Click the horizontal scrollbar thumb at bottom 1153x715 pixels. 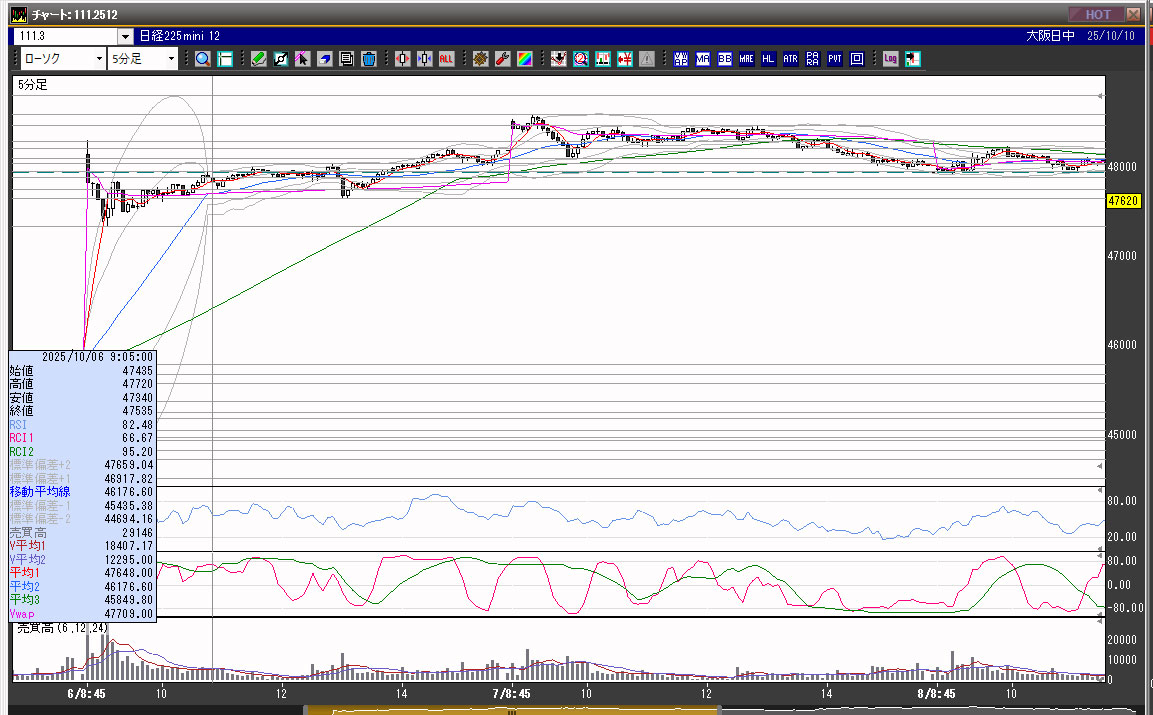[512, 711]
